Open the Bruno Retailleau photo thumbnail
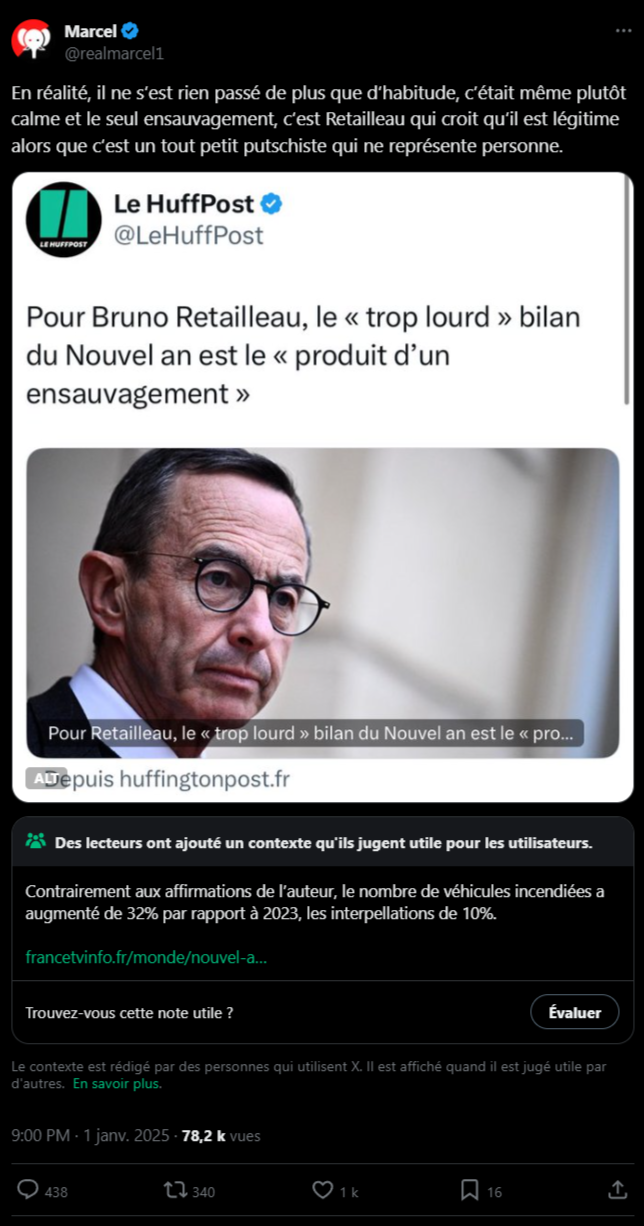 (322, 603)
